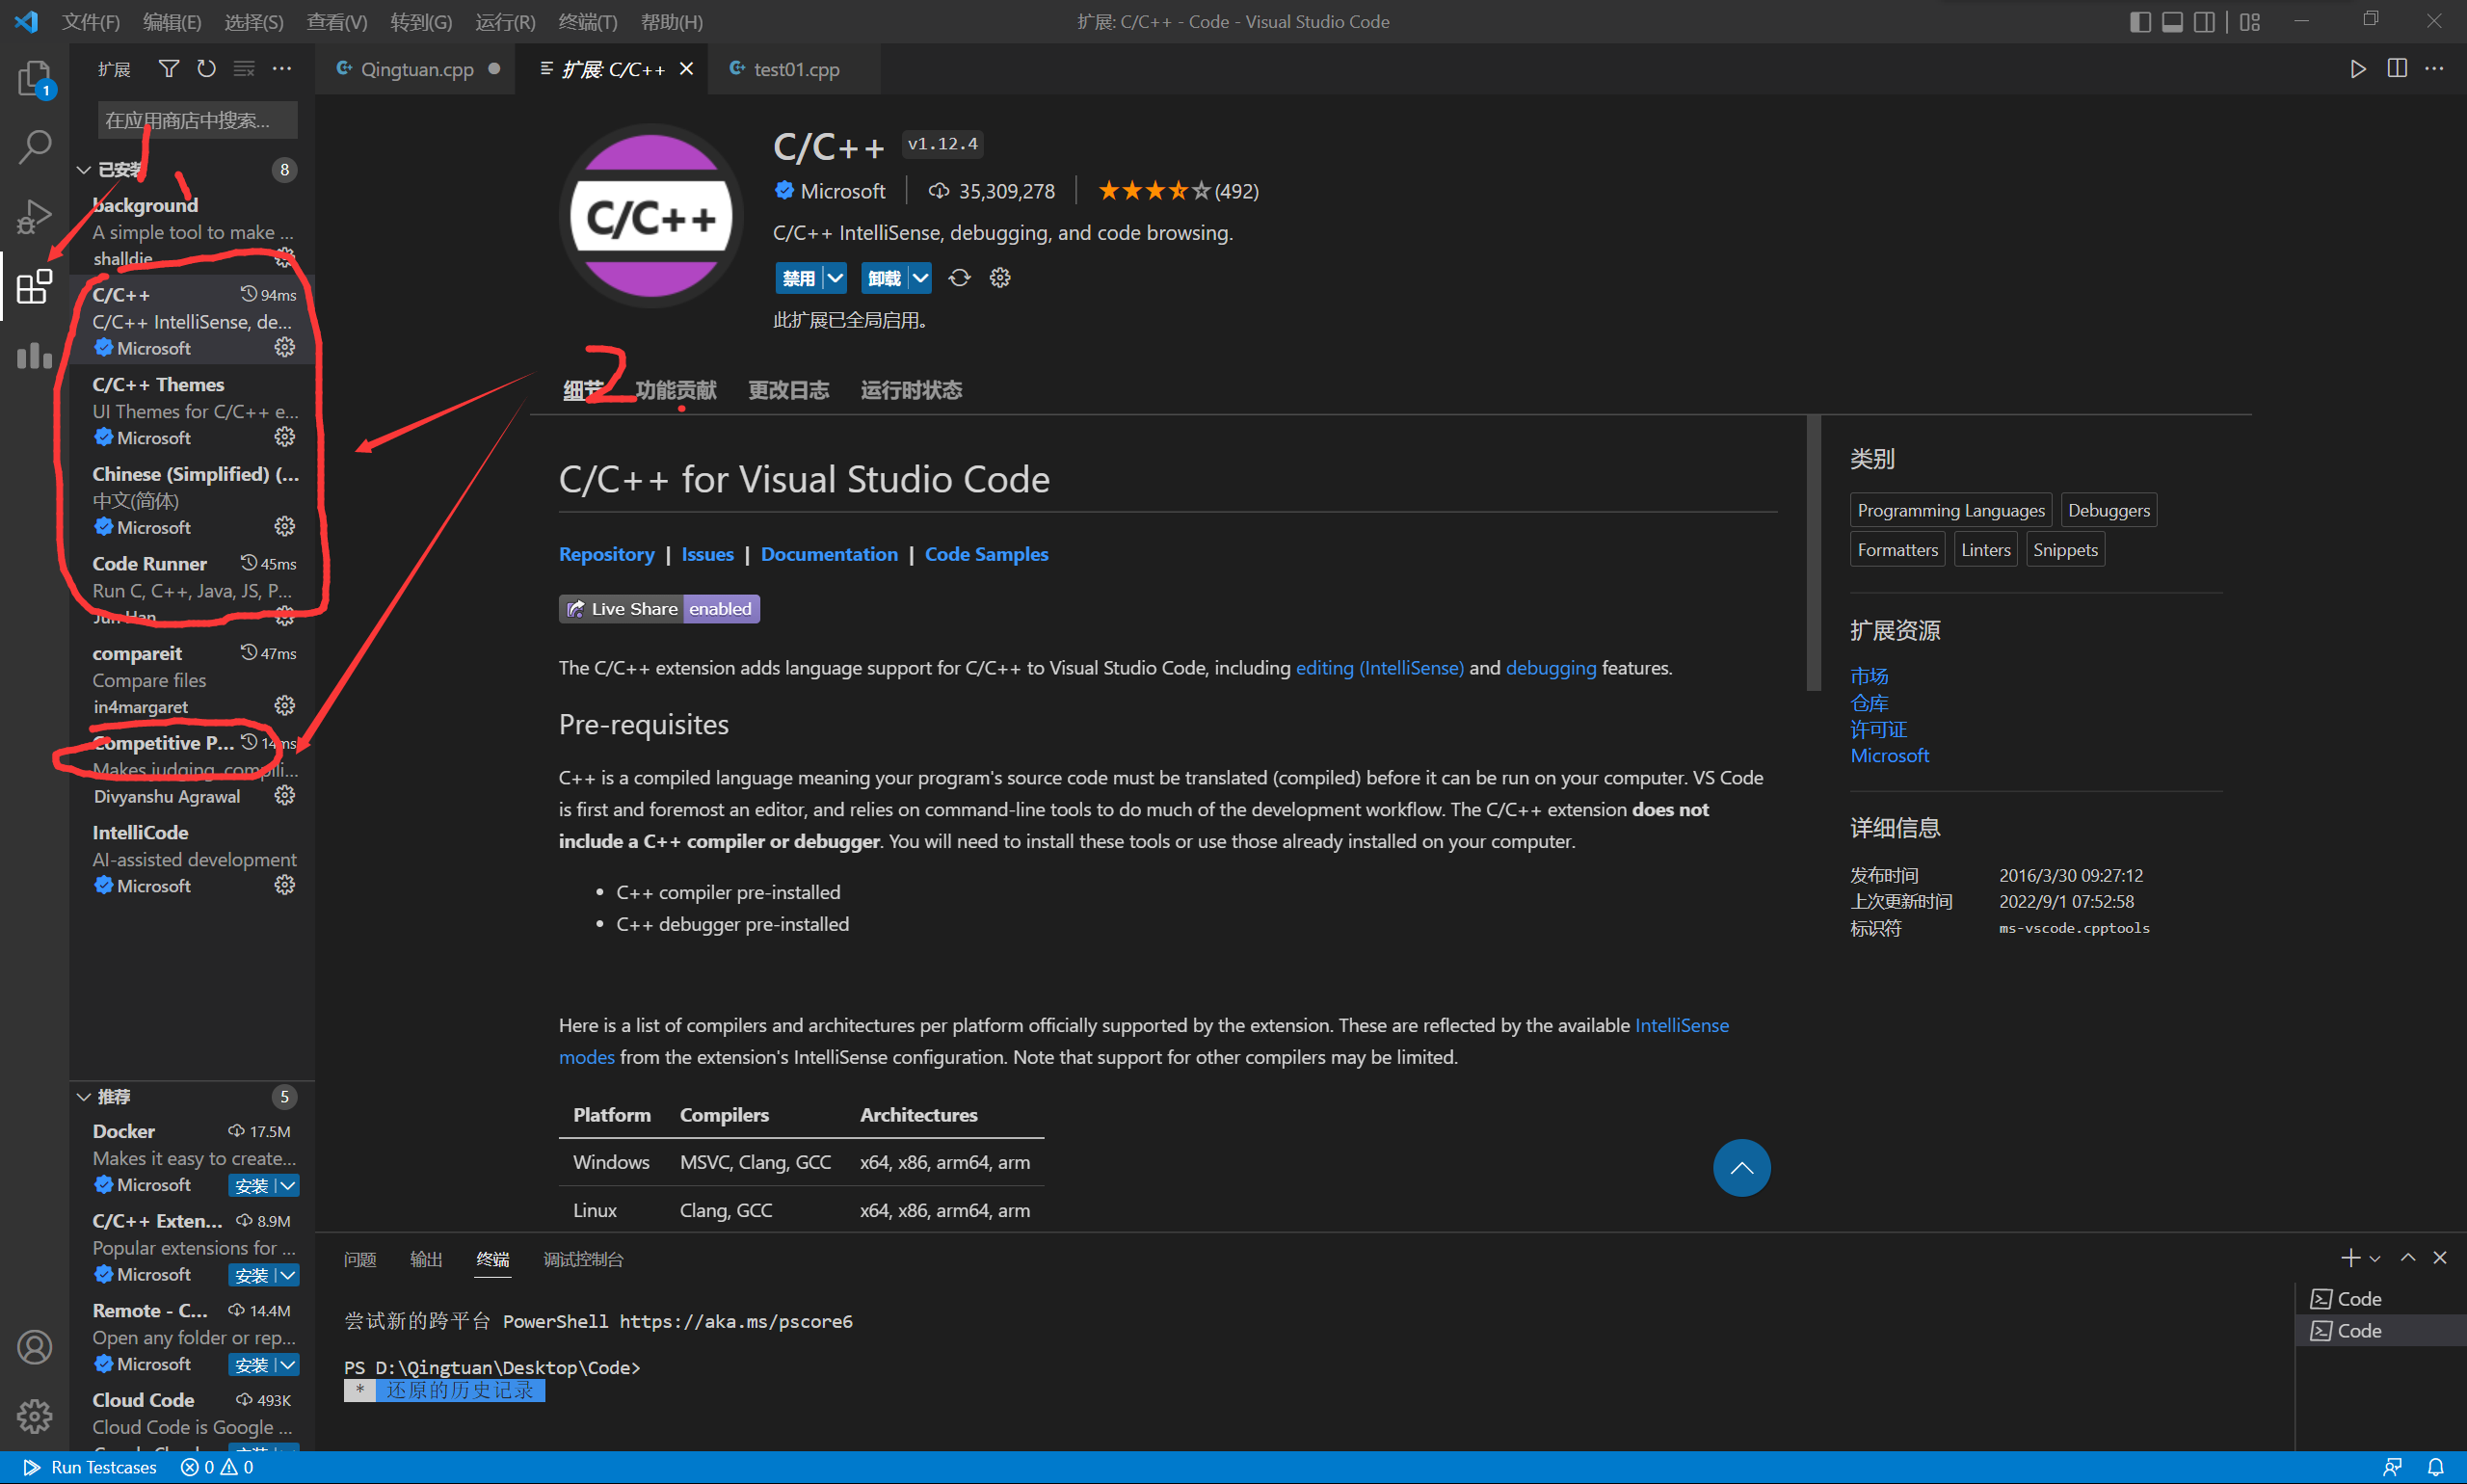Viewport: 2467px width, 1484px height.
Task: Collapse the installed extensions section
Action: pyautogui.click(x=84, y=170)
